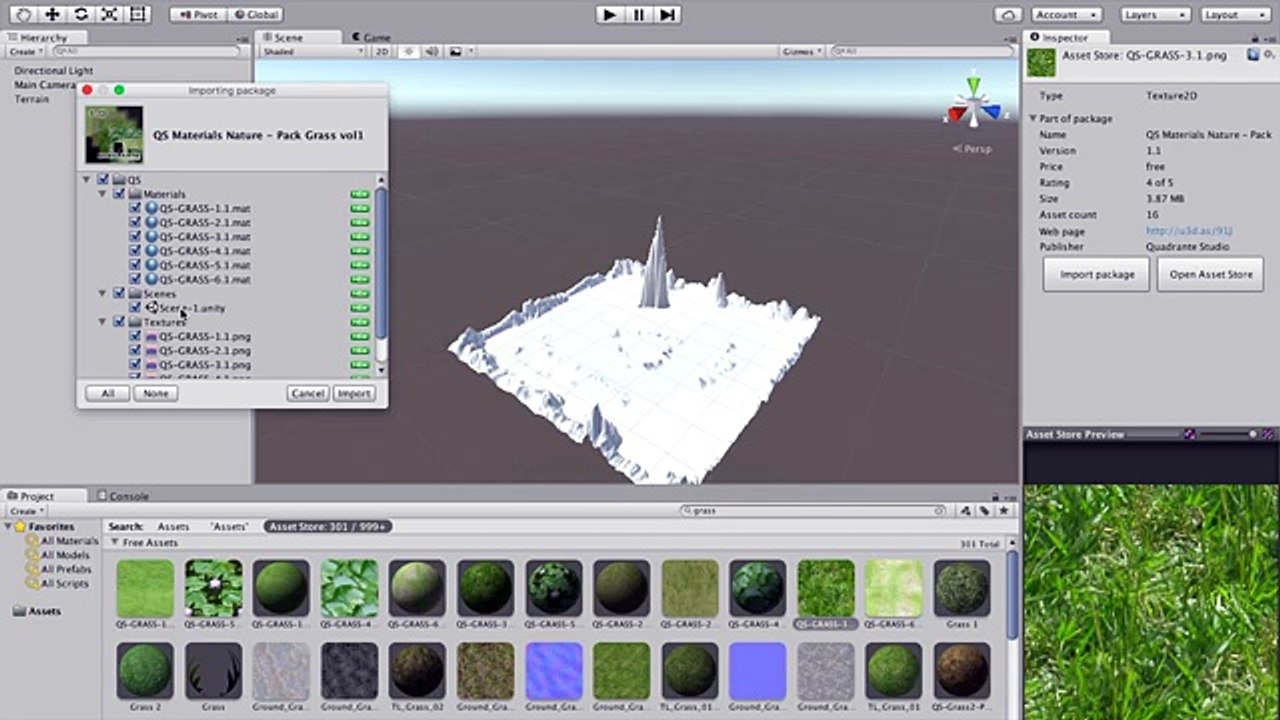Click the Play button

pos(609,14)
